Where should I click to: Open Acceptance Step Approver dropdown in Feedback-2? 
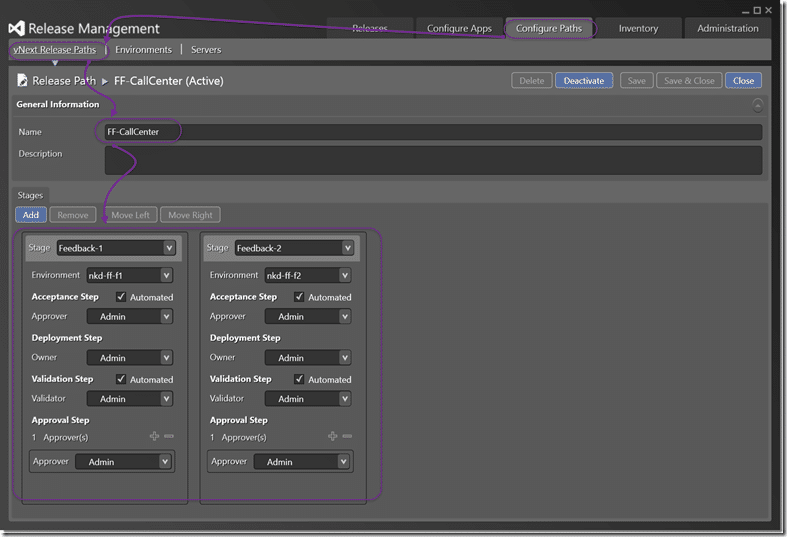pyautogui.click(x=308, y=316)
